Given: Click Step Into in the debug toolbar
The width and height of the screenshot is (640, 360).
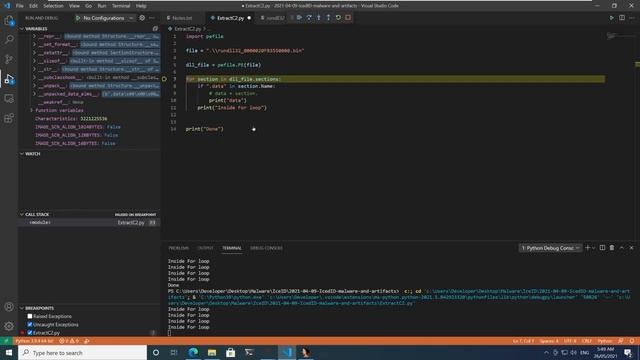Looking at the screenshot, I should pos(319,18).
